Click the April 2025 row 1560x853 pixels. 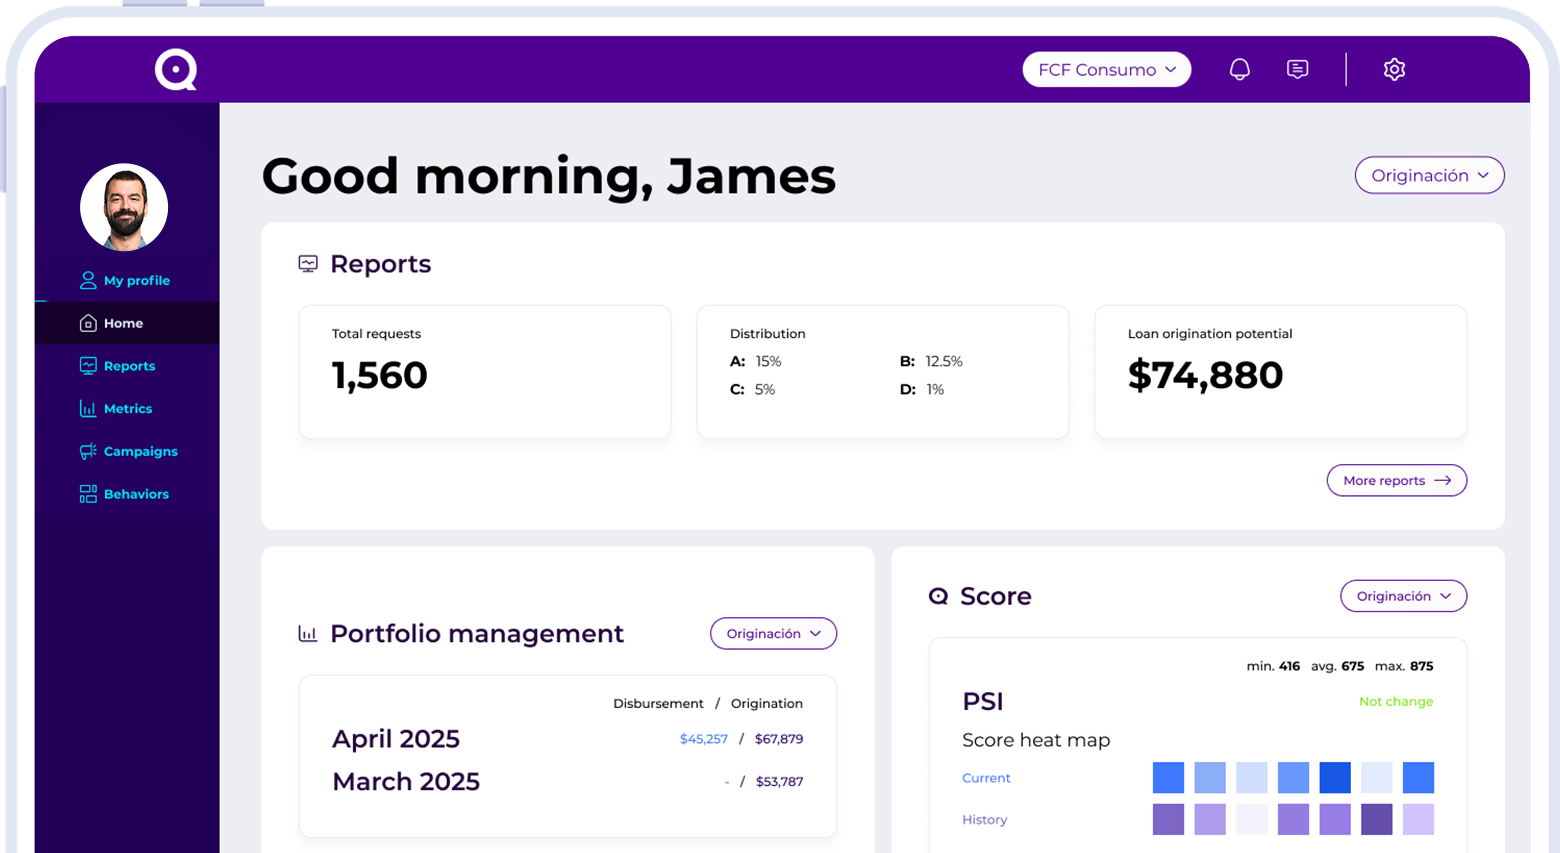568,739
